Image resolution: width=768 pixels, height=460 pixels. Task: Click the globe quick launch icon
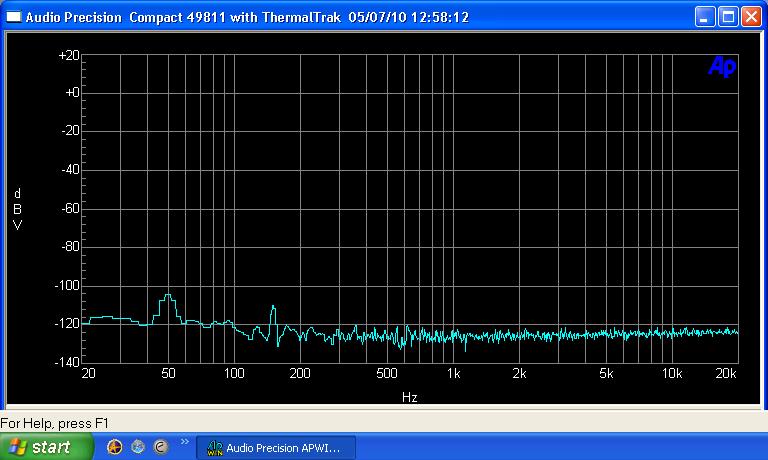point(138,447)
